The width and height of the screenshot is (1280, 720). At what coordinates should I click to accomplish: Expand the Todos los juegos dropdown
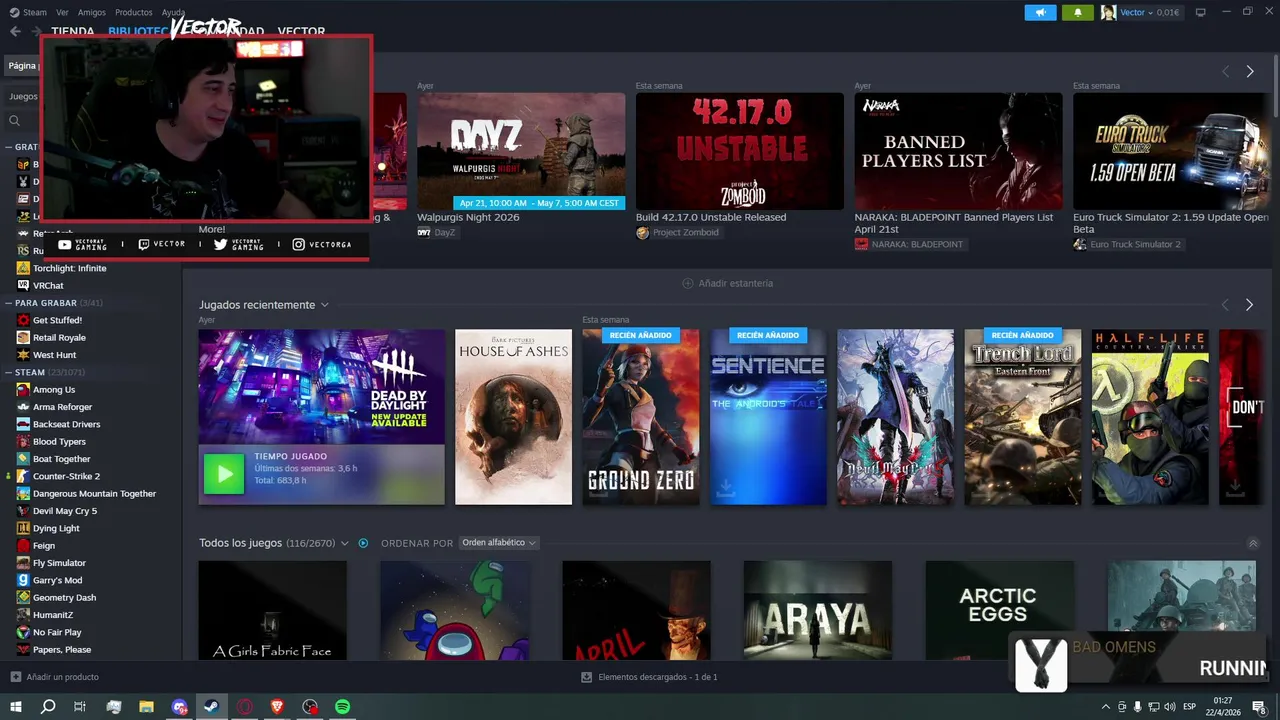coord(344,543)
